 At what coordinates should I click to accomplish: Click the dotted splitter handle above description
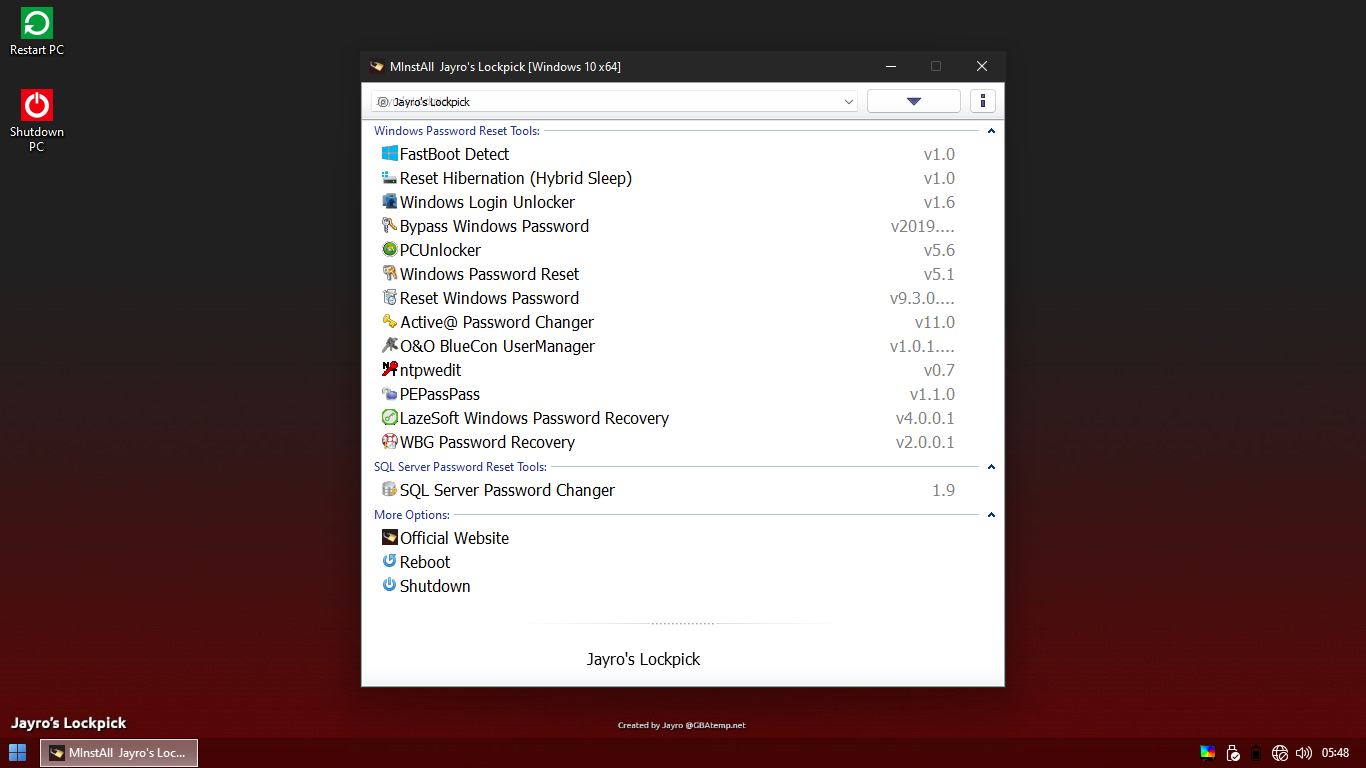[x=683, y=623]
